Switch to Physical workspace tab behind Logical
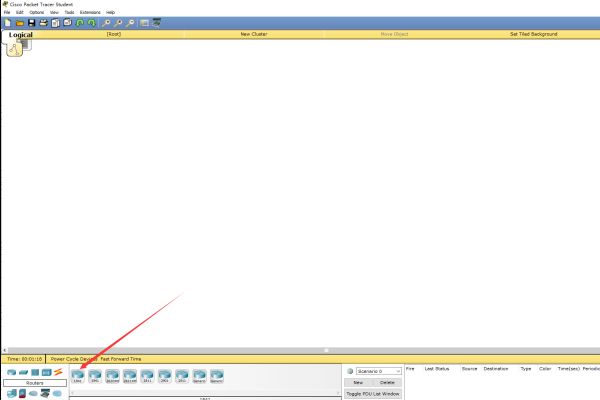This screenshot has width=600, height=400. pyautogui.click(x=27, y=45)
